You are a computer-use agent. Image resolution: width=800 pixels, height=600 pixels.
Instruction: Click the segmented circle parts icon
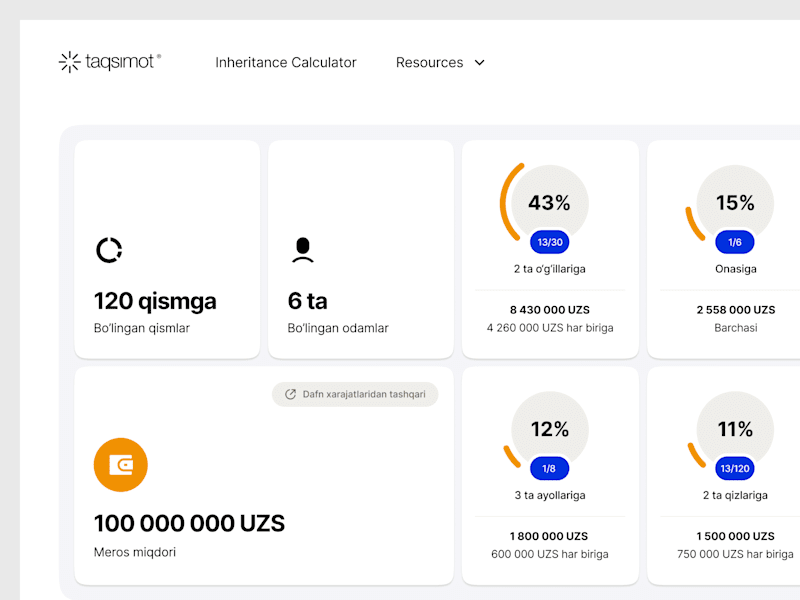click(109, 250)
